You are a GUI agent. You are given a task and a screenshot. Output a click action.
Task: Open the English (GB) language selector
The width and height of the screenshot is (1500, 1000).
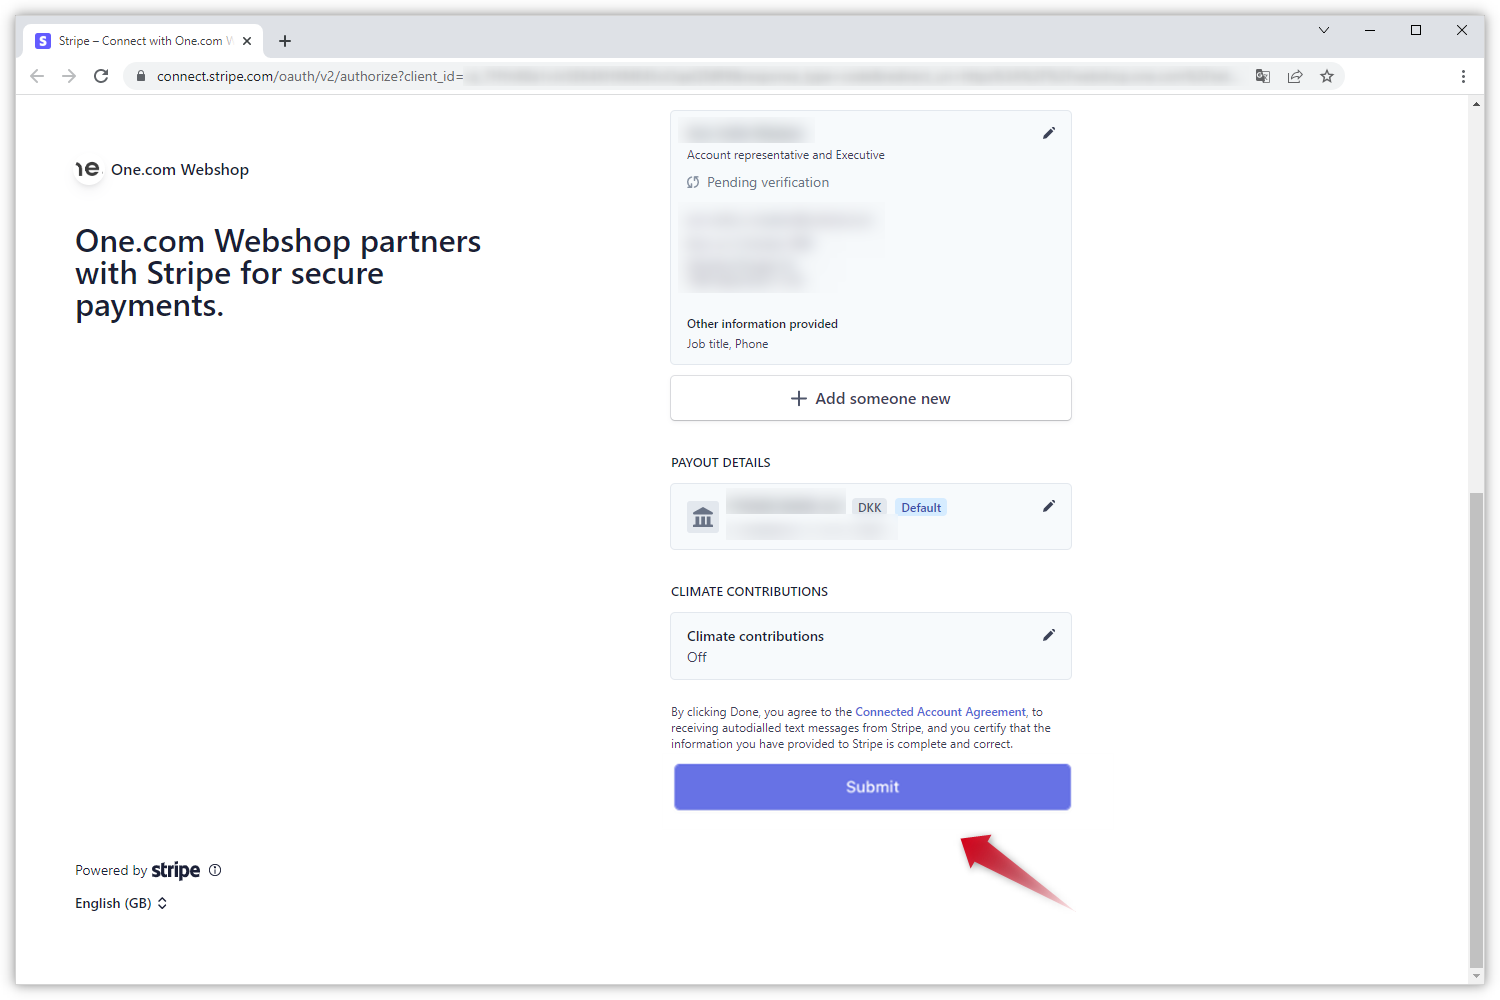(121, 903)
